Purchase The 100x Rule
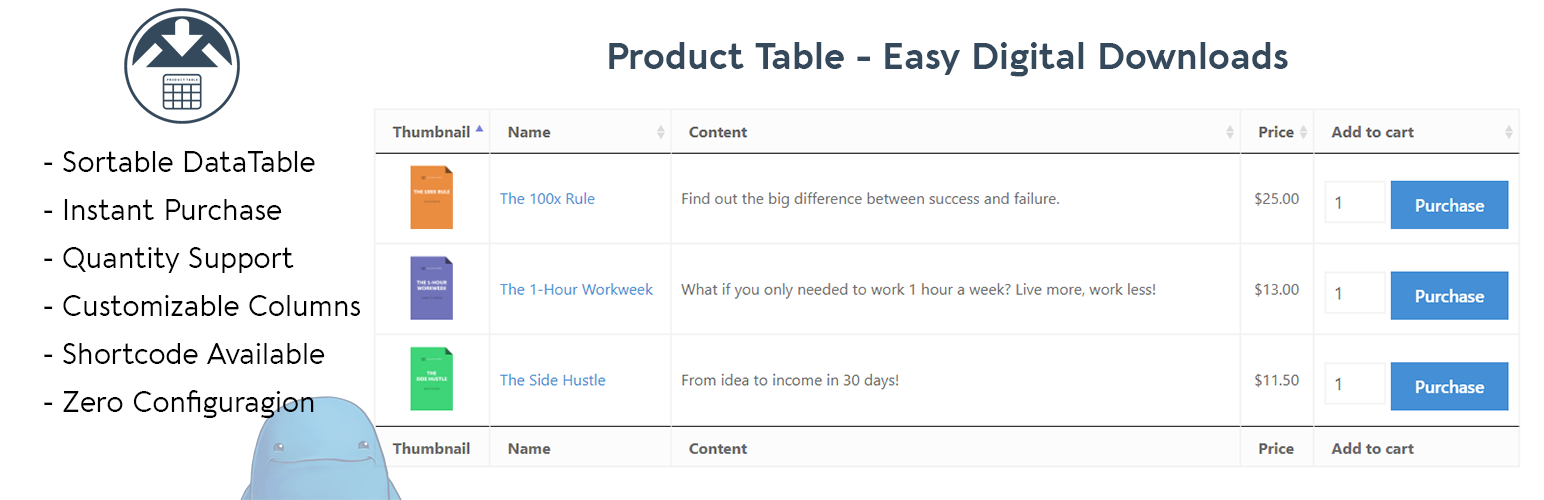 [x=1448, y=206]
